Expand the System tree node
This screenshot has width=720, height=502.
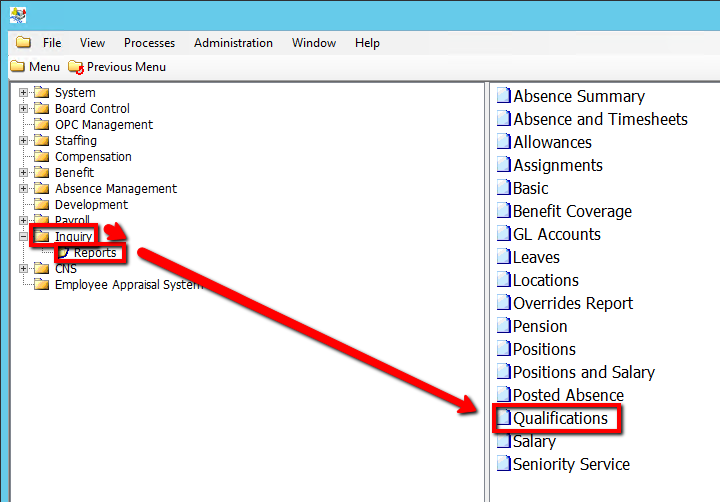click(23, 93)
